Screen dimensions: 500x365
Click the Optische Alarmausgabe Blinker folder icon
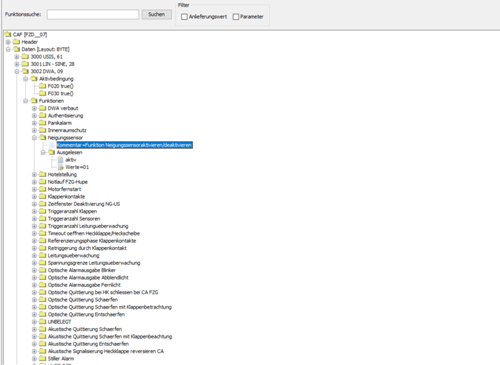(x=42, y=270)
